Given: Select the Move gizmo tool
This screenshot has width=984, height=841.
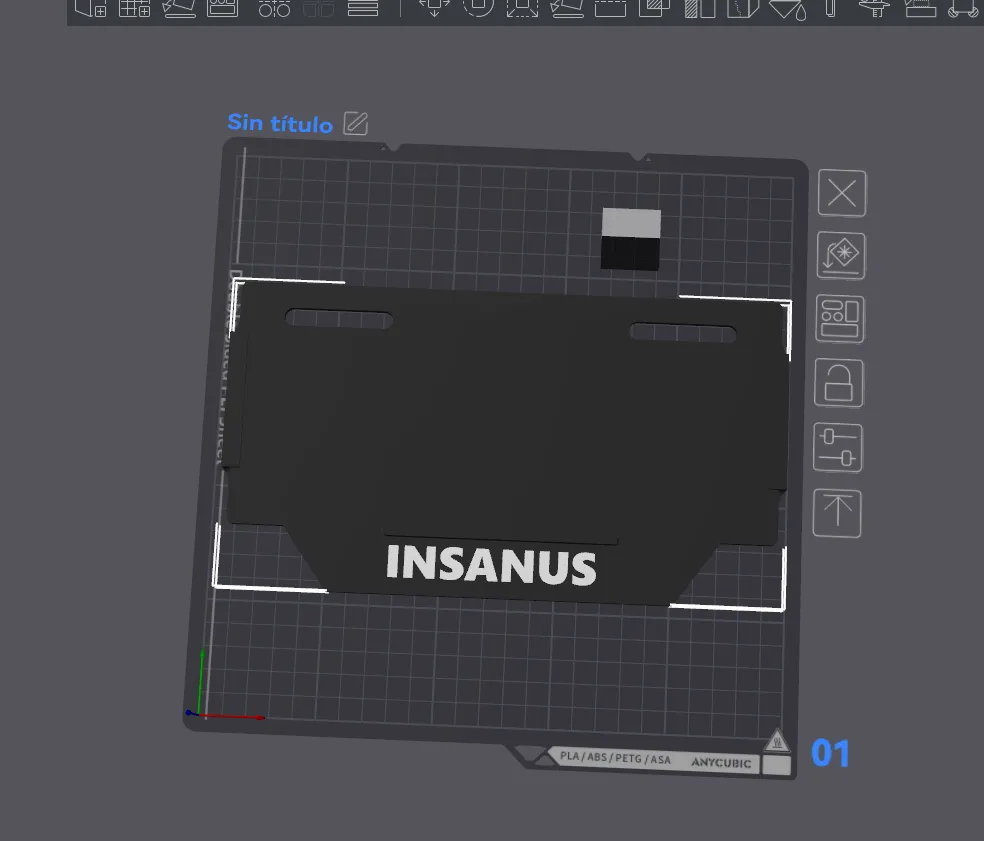Looking at the screenshot, I should click(434, 8).
